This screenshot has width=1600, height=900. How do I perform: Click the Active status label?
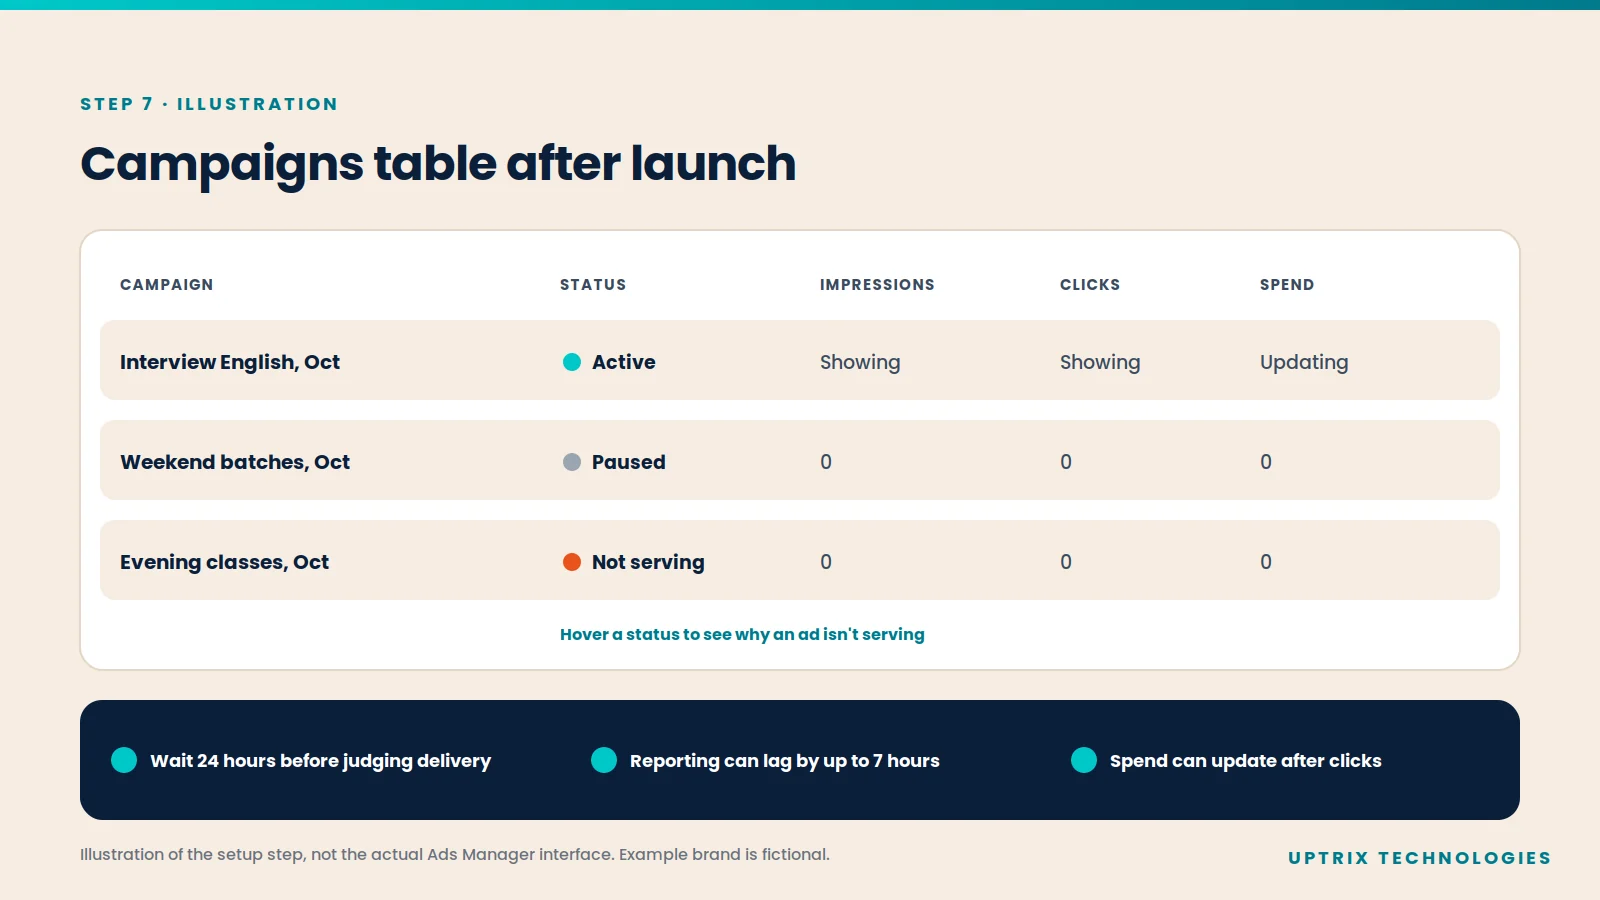624,362
